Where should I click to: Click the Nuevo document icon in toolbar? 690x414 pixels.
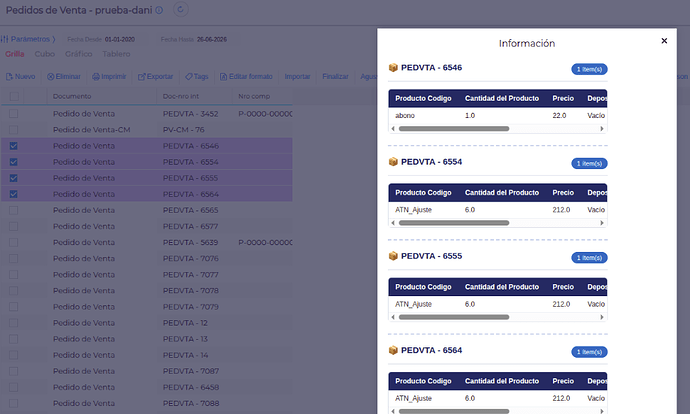pyautogui.click(x=9, y=77)
